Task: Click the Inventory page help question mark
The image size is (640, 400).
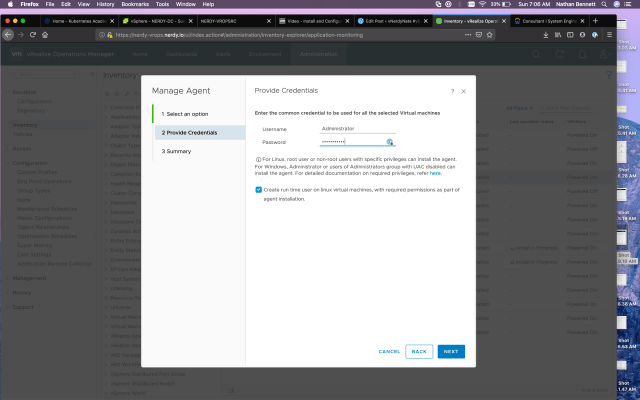Action: [x=609, y=75]
